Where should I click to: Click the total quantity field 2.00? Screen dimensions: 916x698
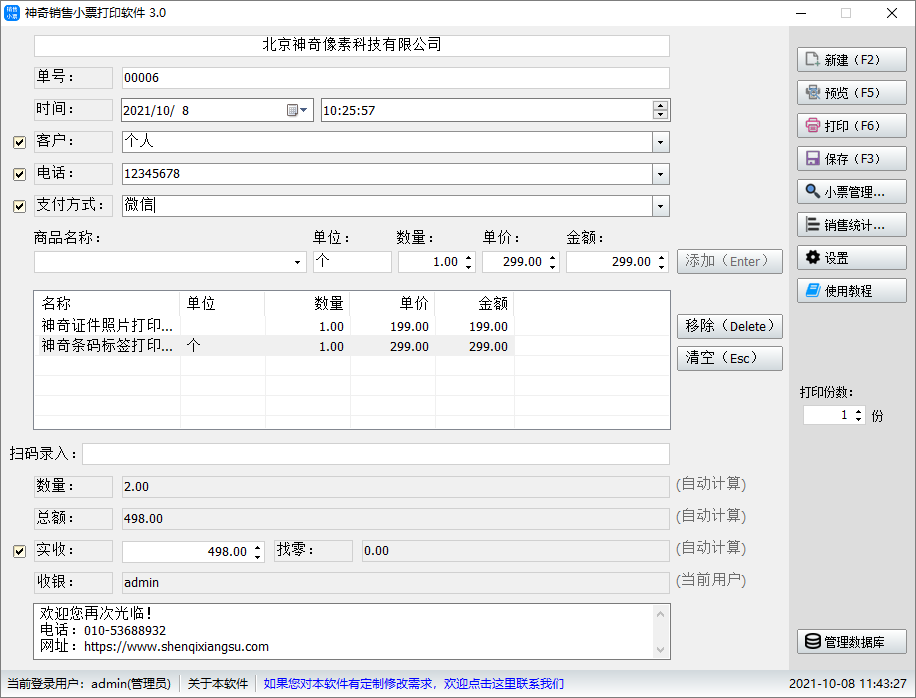[395, 487]
